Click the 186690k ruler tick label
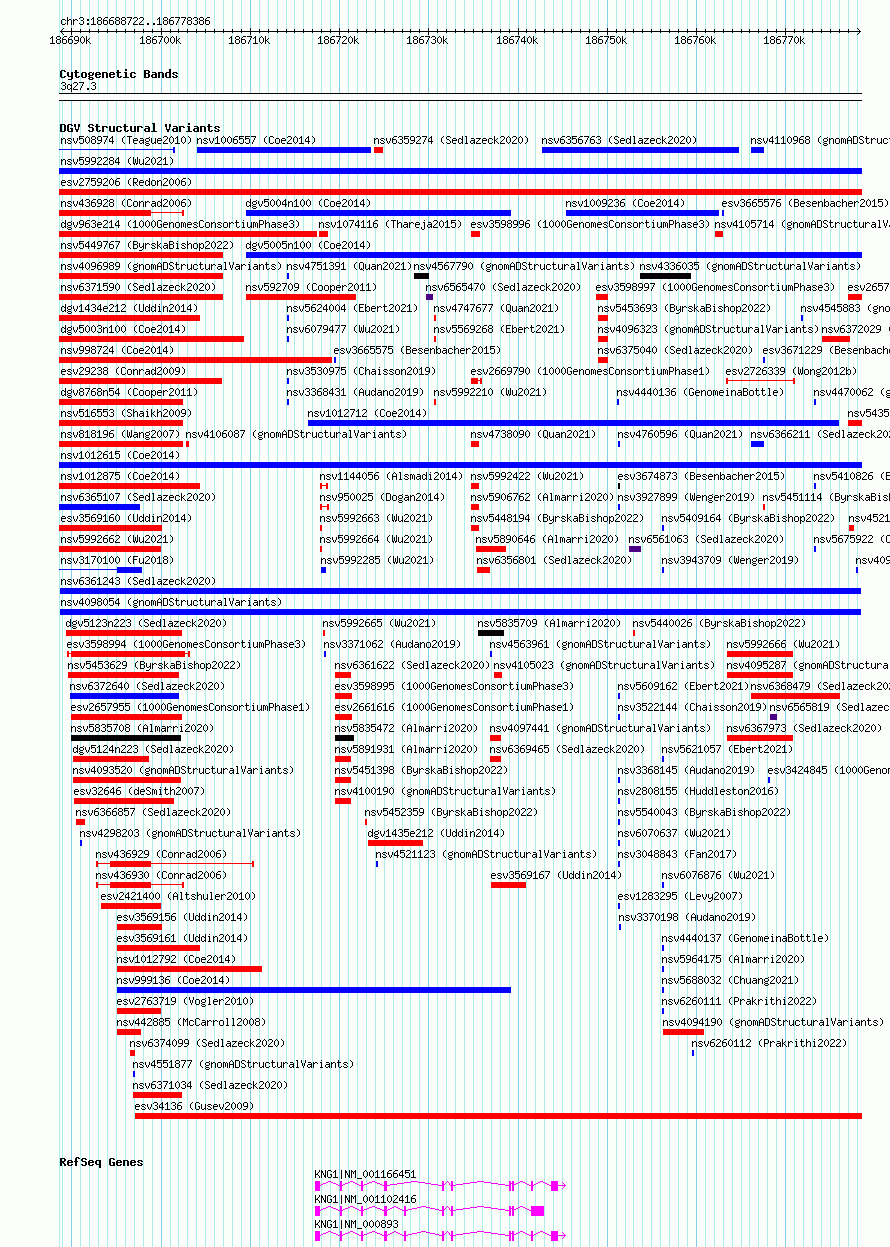Viewport: 890px width, 1247px height. tap(70, 40)
